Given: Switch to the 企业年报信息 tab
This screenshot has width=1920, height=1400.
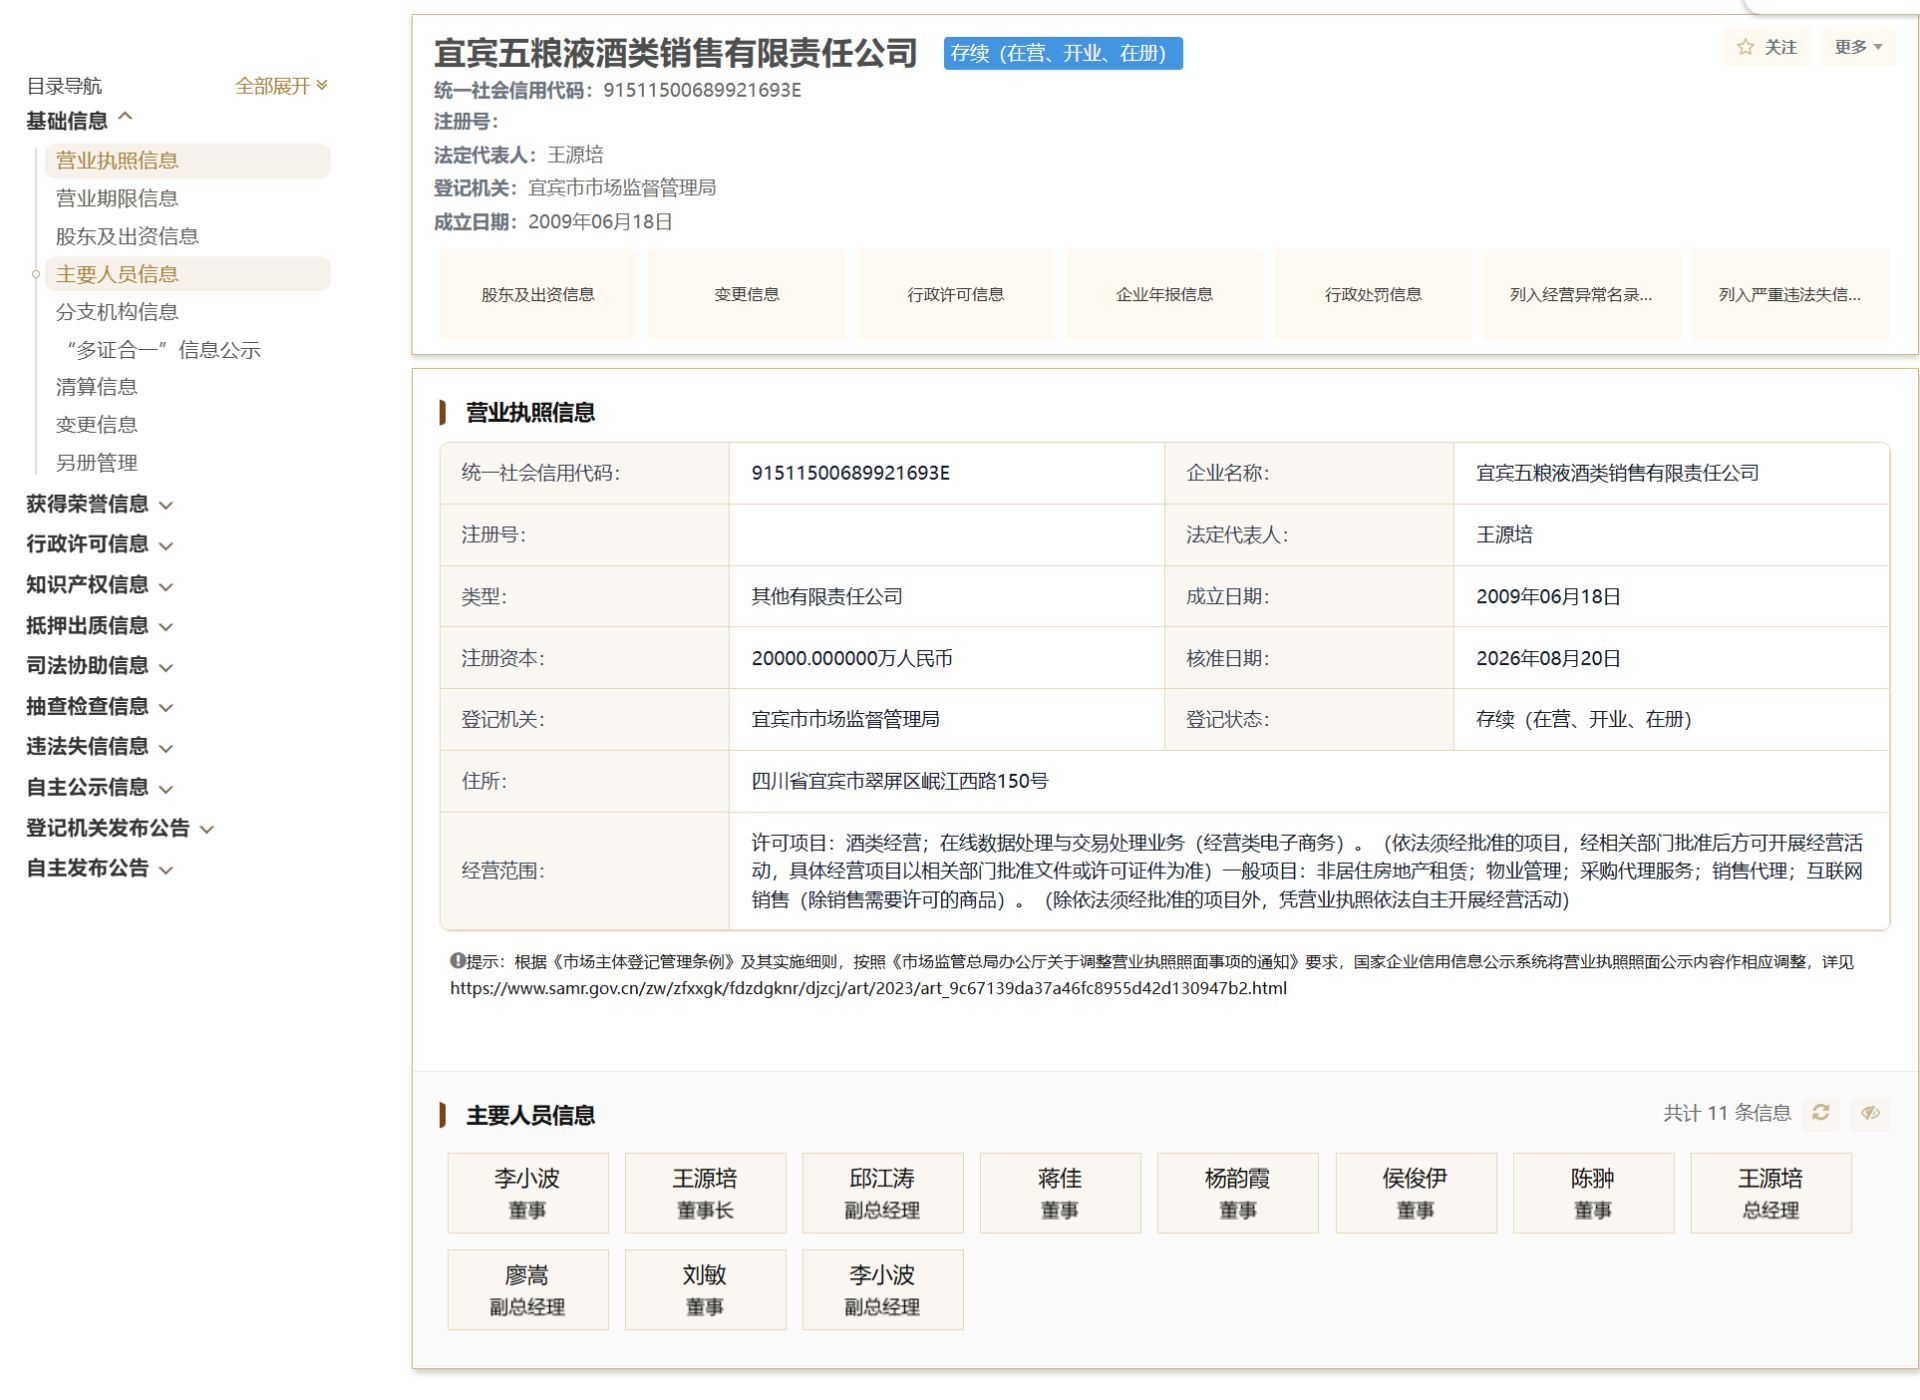Looking at the screenshot, I should point(1164,295).
